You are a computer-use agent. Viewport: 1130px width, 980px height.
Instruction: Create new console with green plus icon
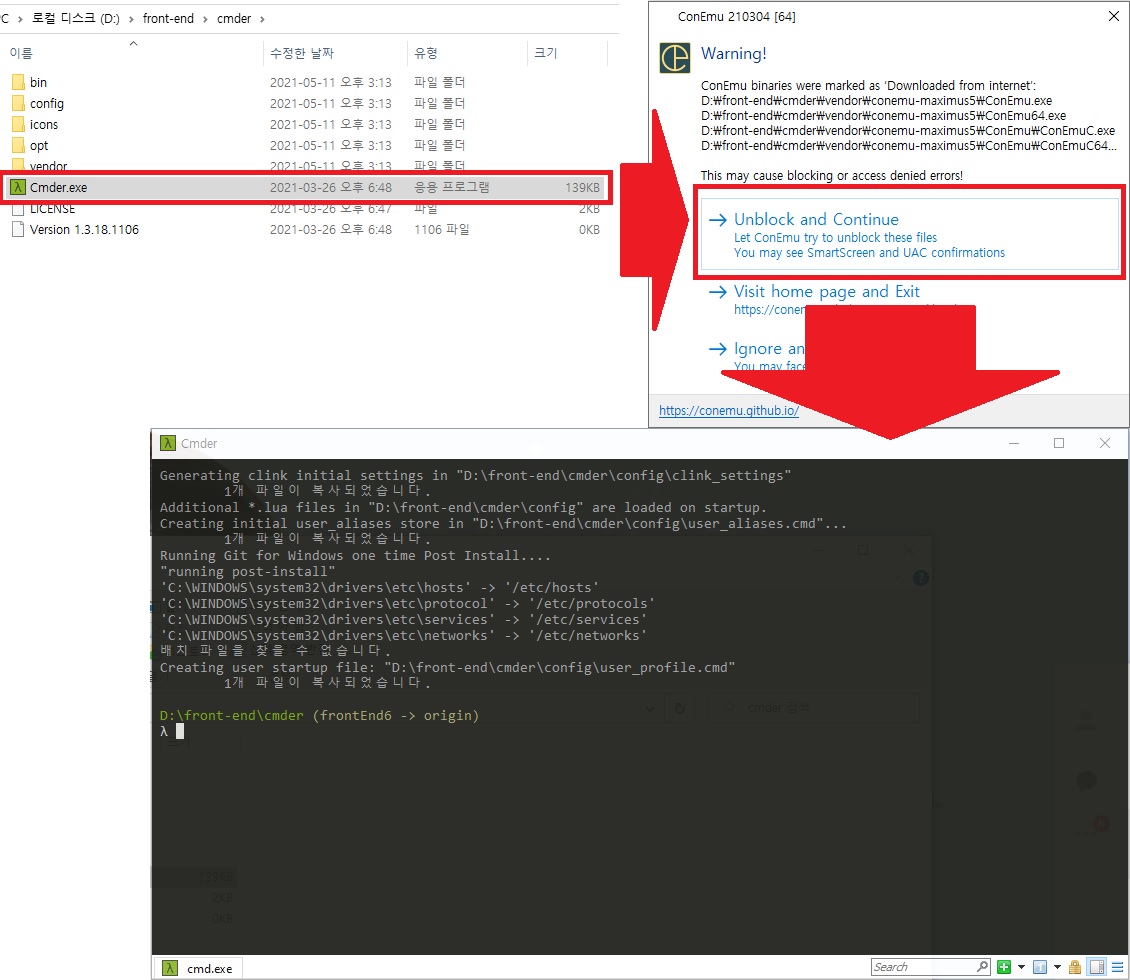click(x=1004, y=967)
